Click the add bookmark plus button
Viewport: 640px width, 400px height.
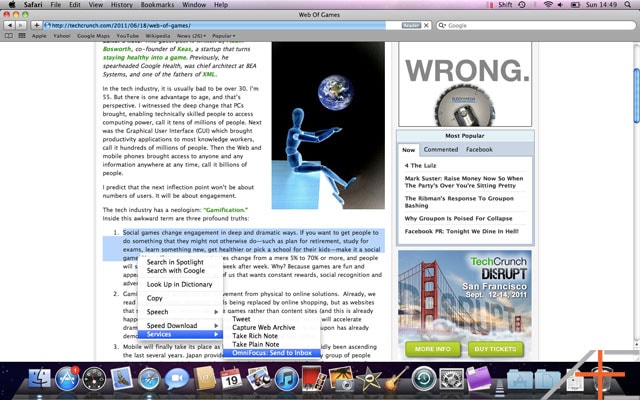36,25
